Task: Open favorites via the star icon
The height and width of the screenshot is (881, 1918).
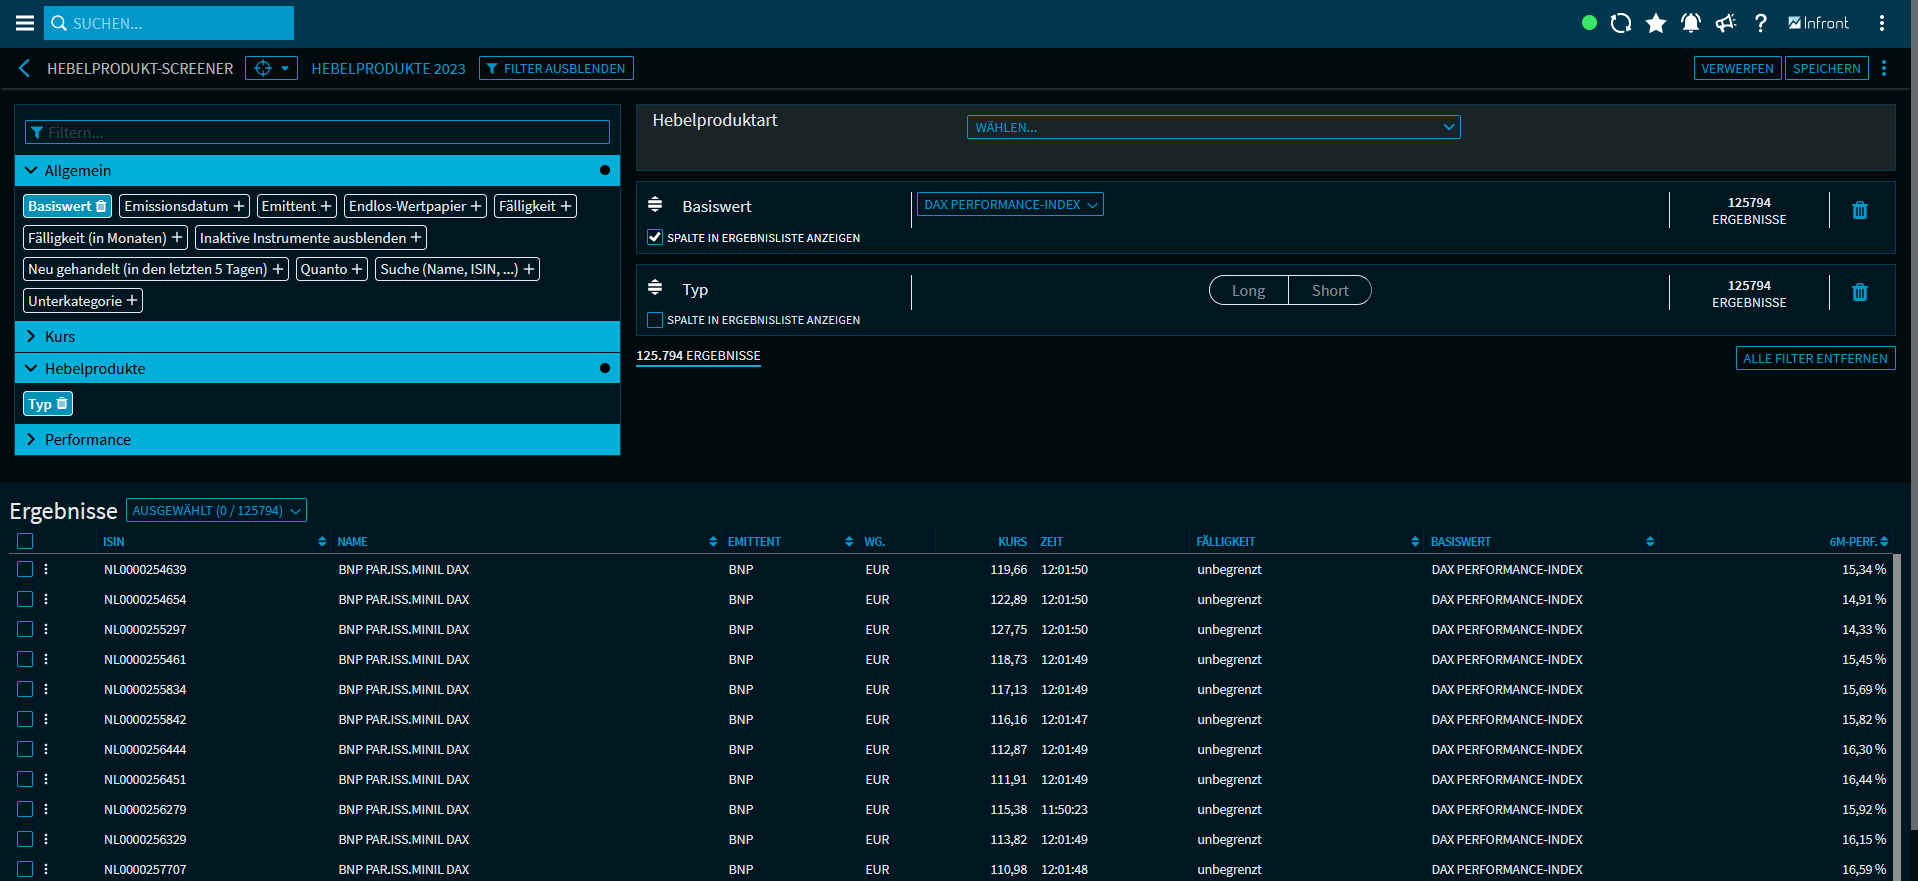Action: pos(1656,23)
